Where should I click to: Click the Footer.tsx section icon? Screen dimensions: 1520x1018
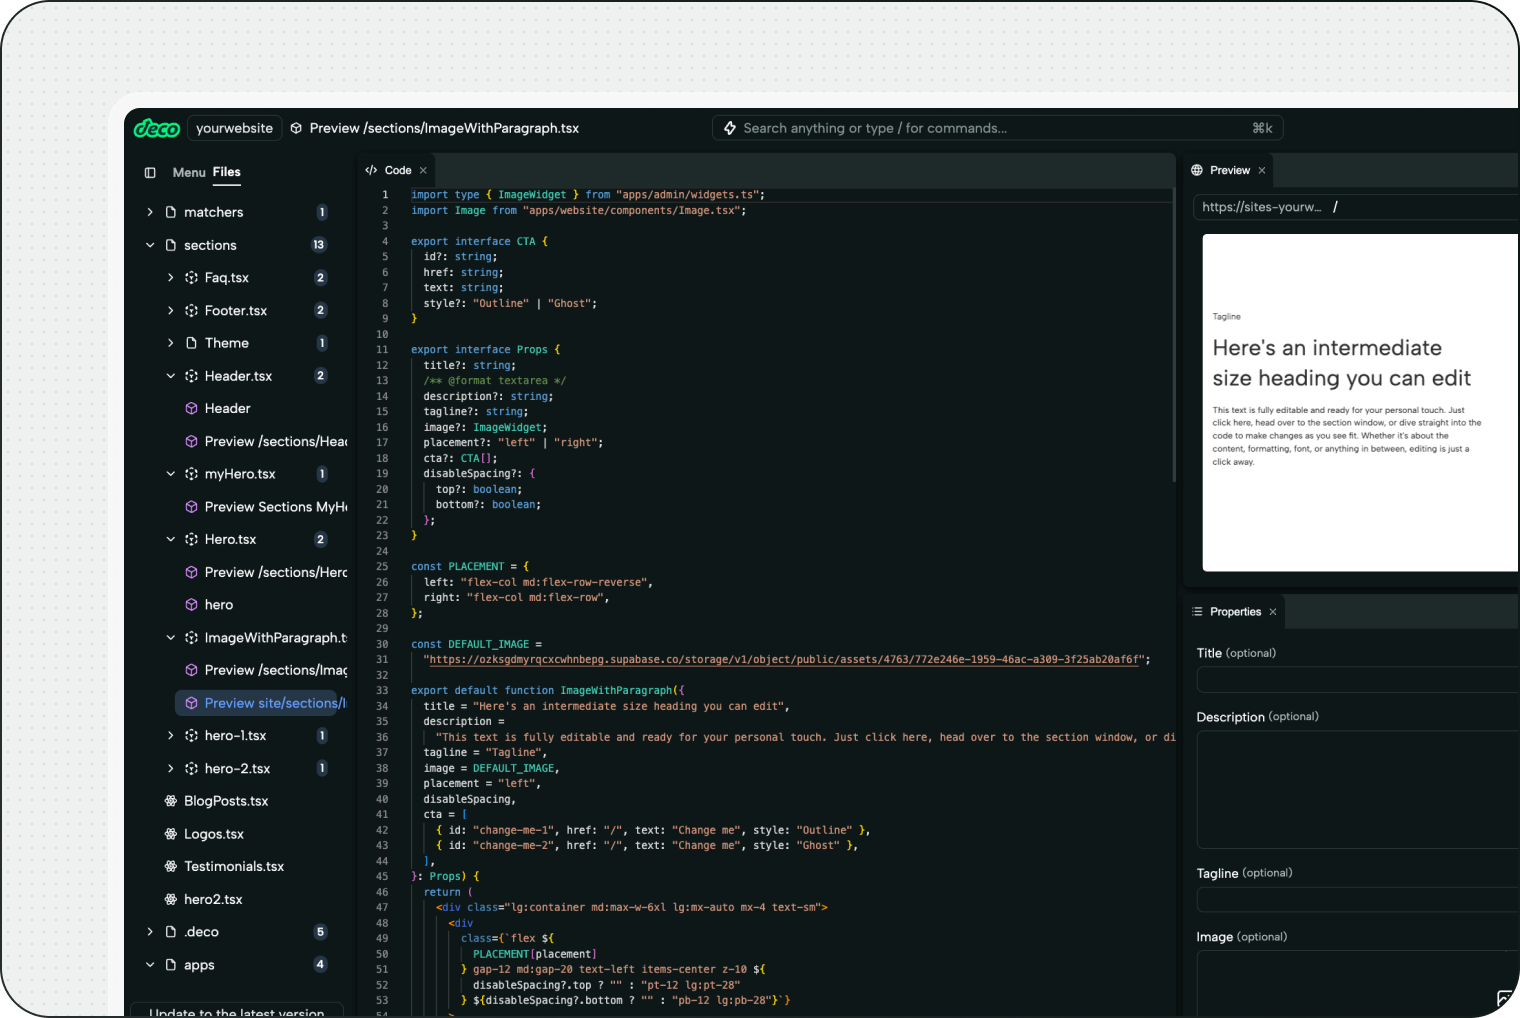click(191, 311)
